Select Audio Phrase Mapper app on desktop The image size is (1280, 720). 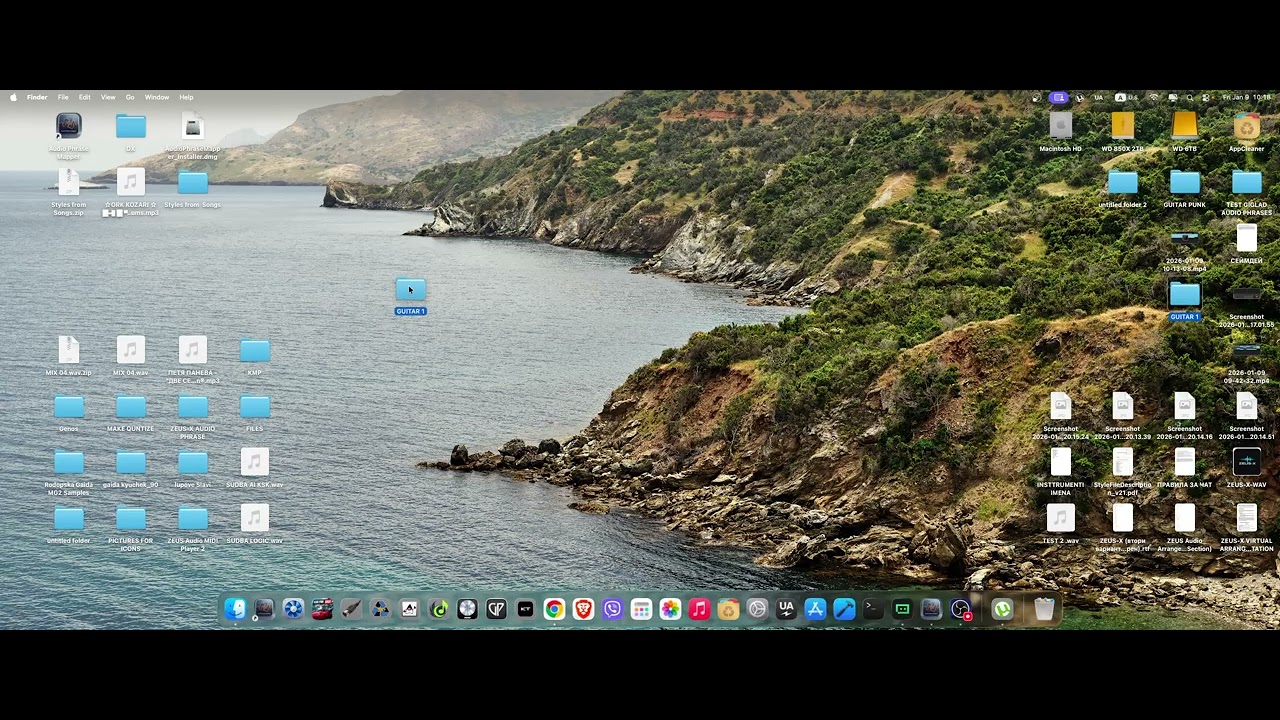(x=69, y=126)
